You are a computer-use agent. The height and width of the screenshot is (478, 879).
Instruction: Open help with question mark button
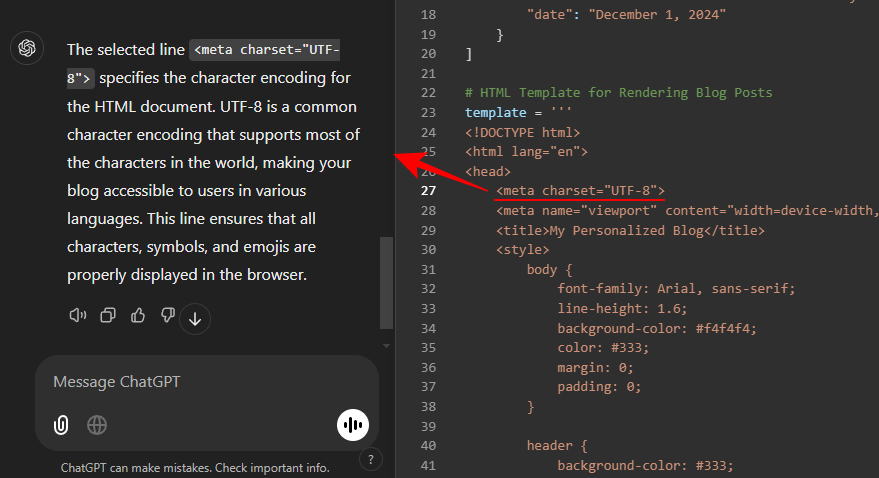tap(371, 460)
